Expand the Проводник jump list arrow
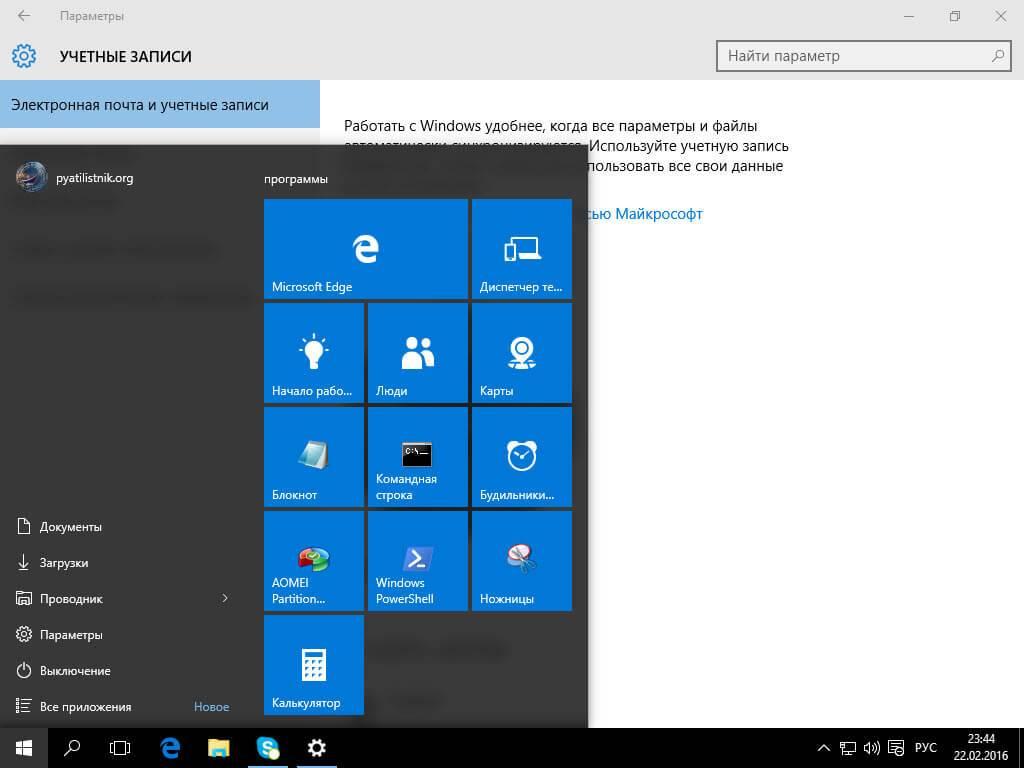 (x=225, y=598)
